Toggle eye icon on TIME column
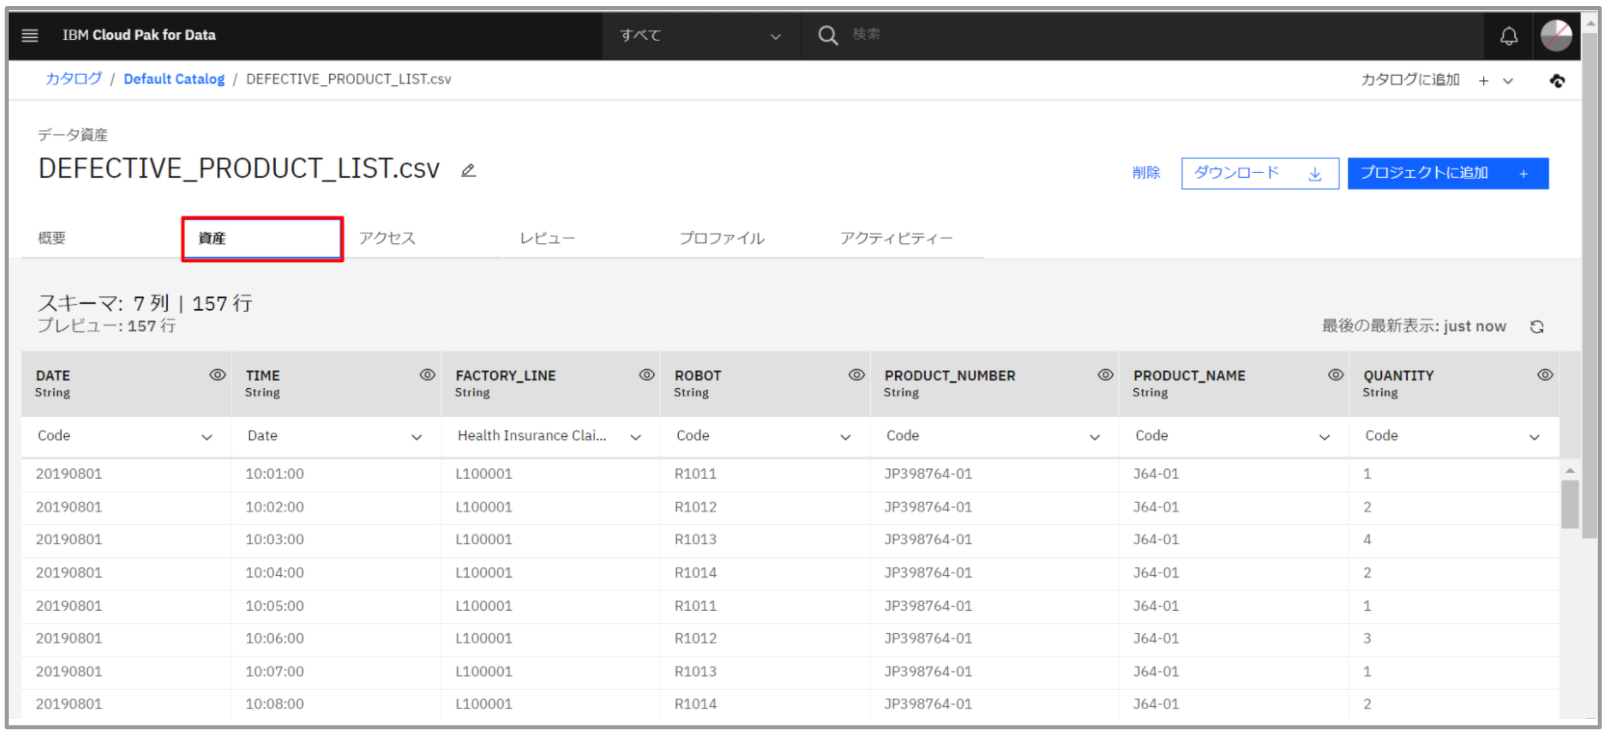 tap(427, 375)
